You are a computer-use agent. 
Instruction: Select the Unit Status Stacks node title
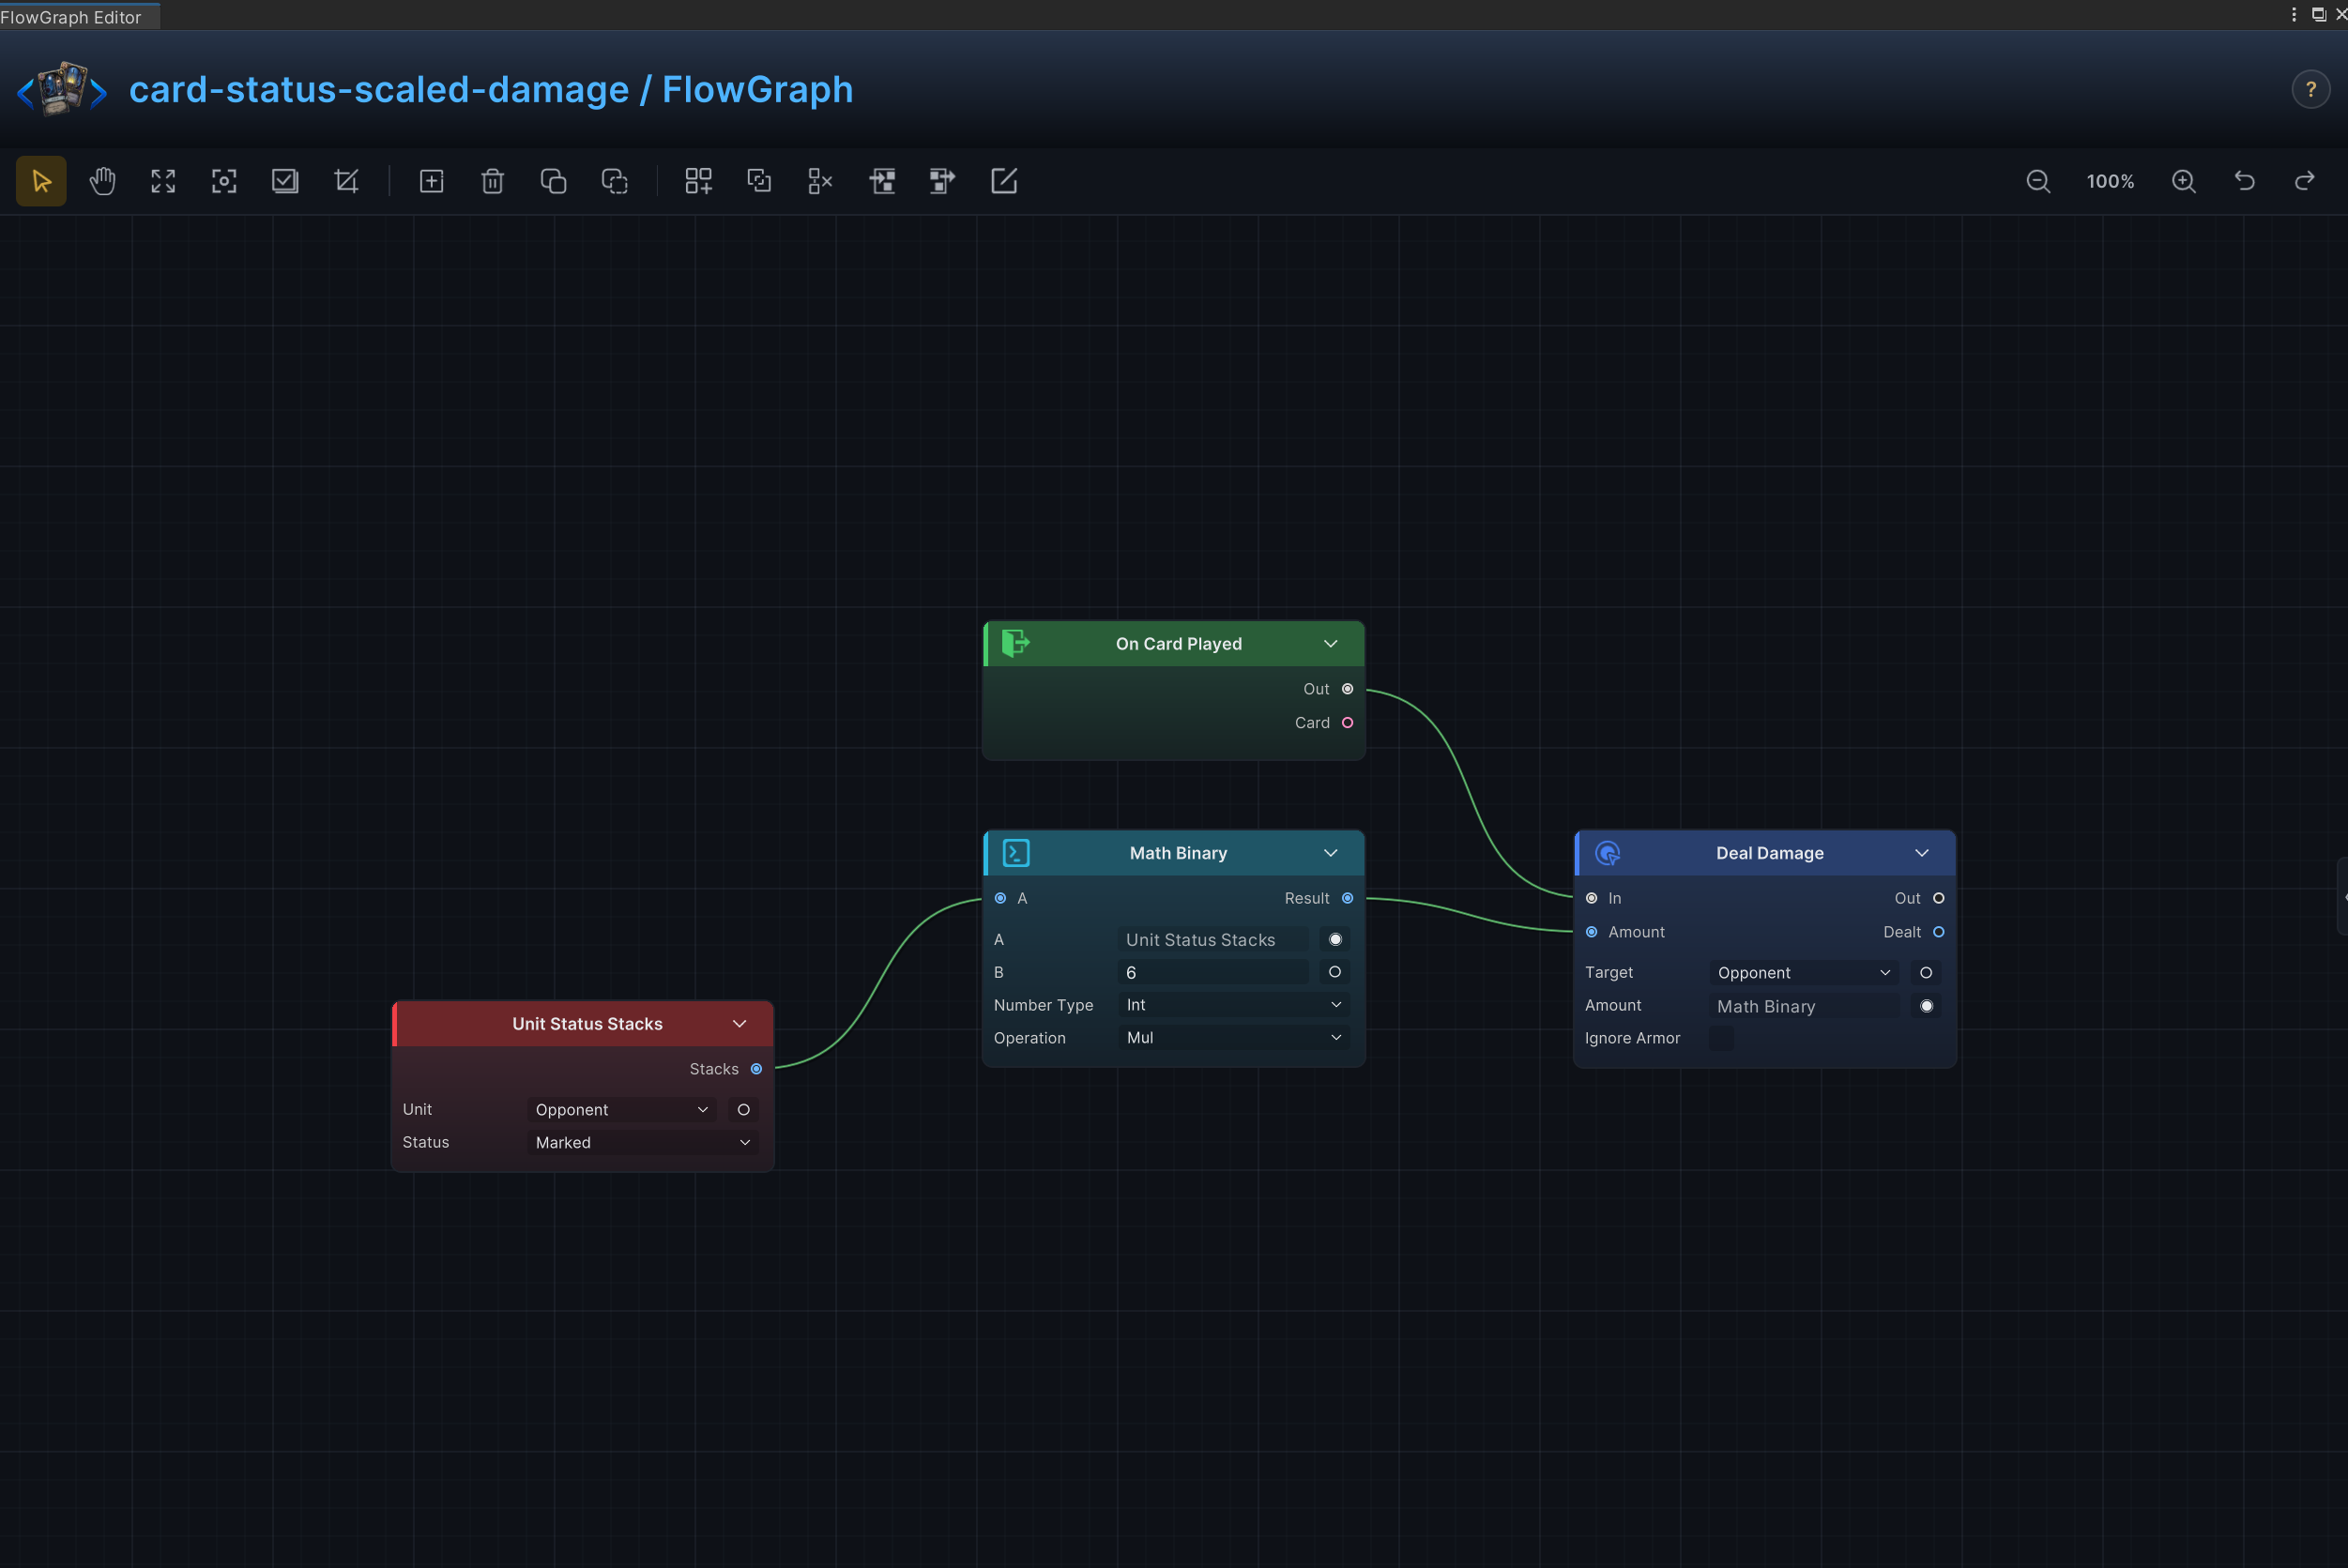pyautogui.click(x=587, y=1024)
